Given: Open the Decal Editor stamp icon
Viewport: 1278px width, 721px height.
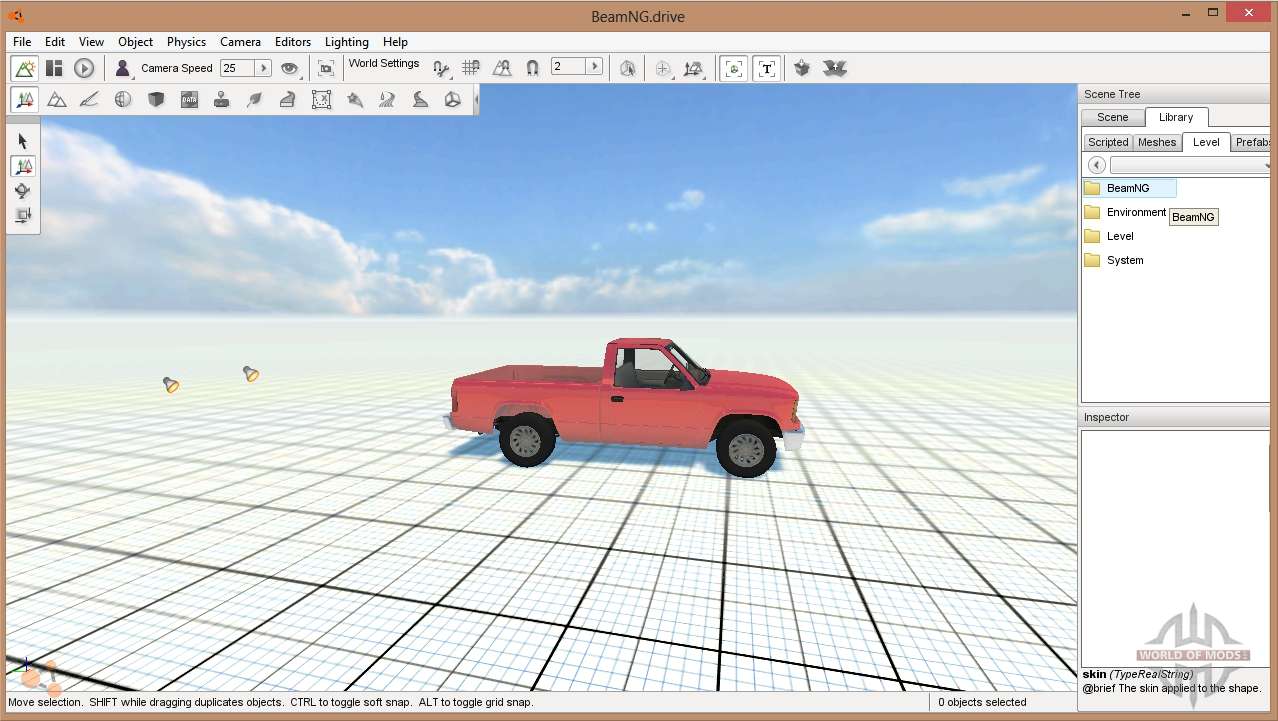Looking at the screenshot, I should pyautogui.click(x=222, y=99).
